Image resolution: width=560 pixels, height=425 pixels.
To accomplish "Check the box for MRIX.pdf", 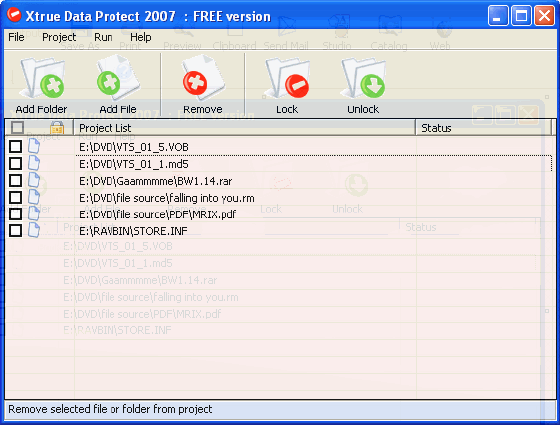I will (15, 214).
